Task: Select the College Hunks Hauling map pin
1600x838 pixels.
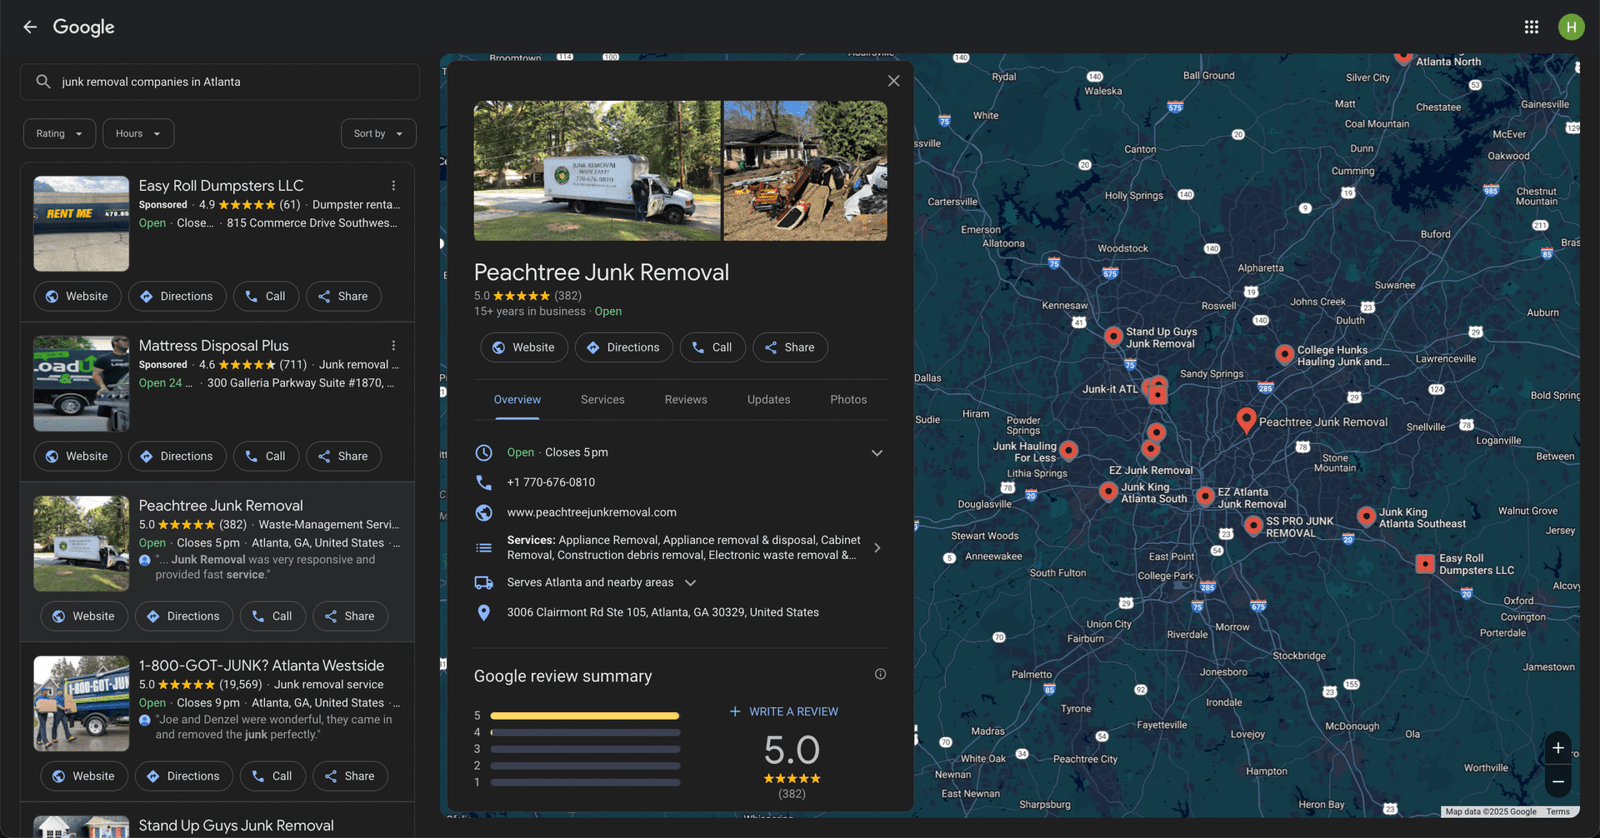Action: pos(1284,354)
